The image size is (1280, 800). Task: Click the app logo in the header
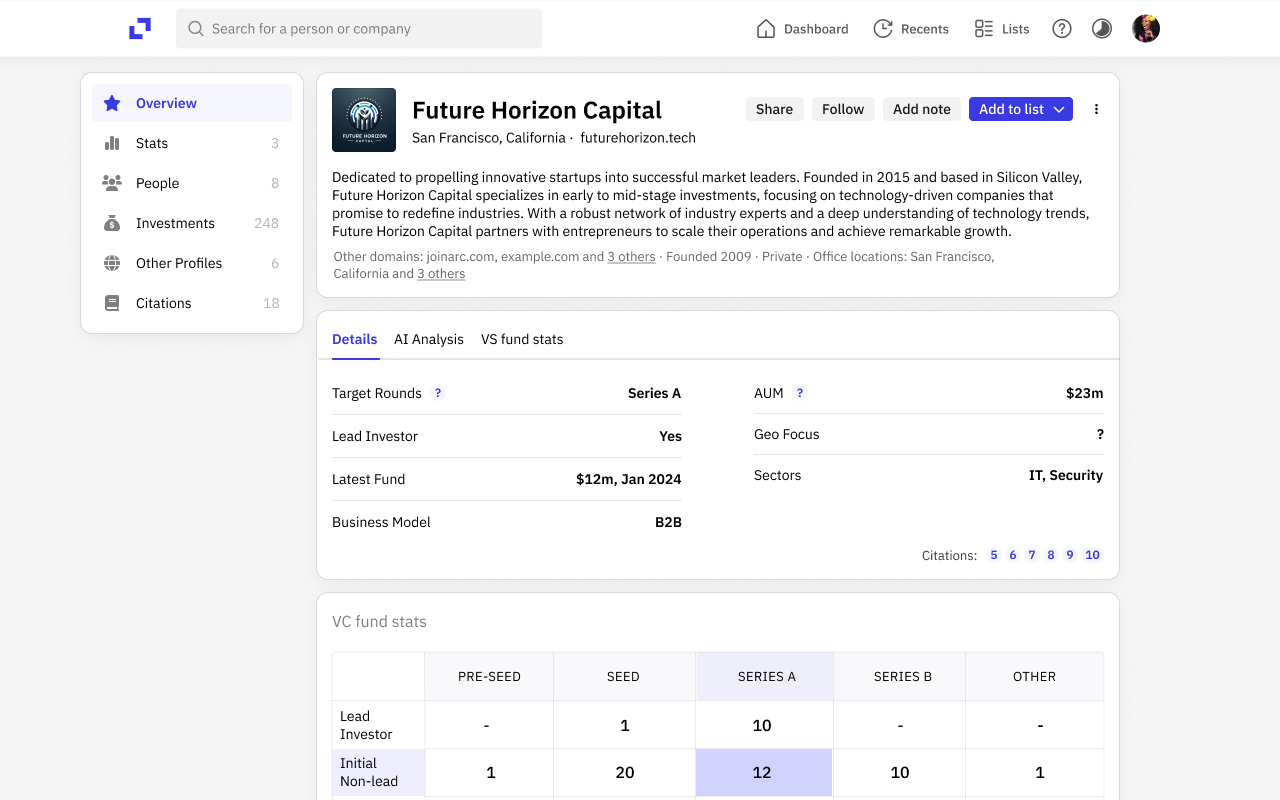(140, 29)
